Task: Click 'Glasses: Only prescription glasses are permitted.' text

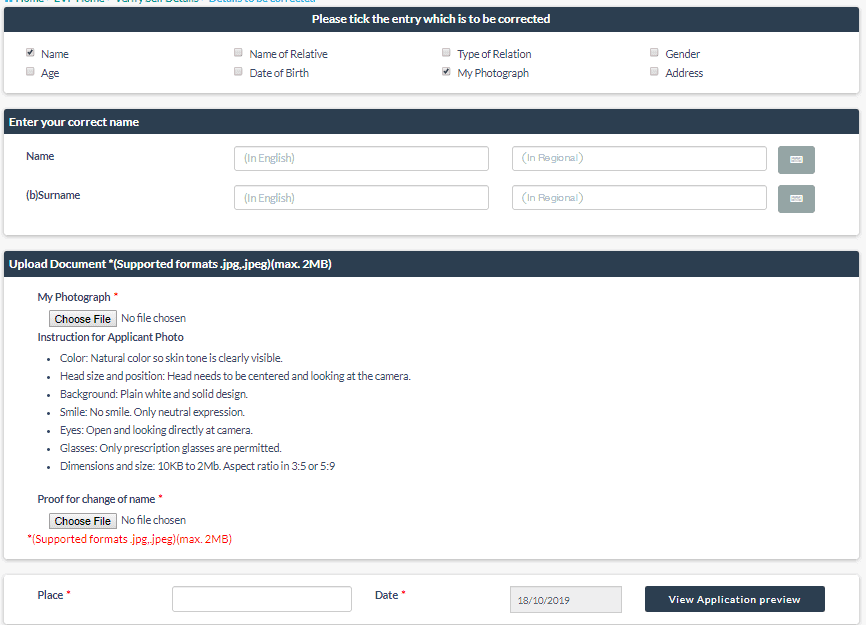Action: 171,448
